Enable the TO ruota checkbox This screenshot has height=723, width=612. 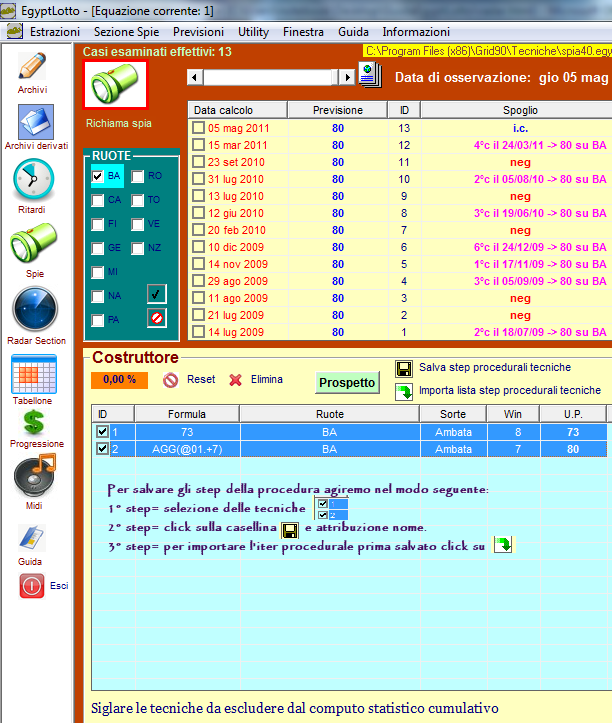(x=137, y=200)
